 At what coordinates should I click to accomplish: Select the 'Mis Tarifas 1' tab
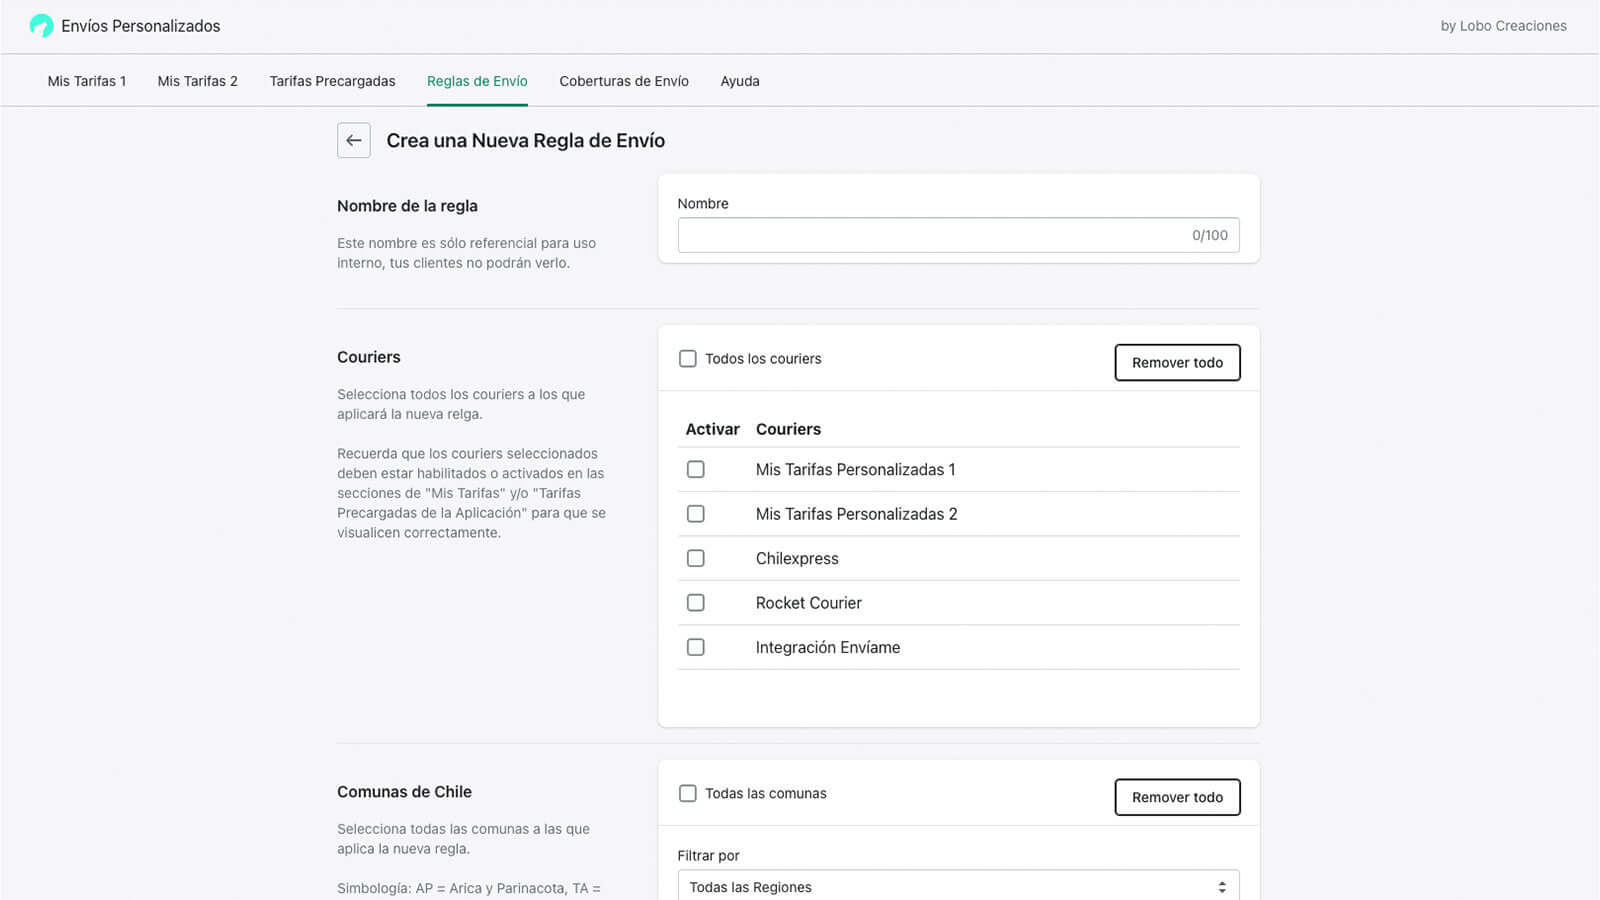87,81
